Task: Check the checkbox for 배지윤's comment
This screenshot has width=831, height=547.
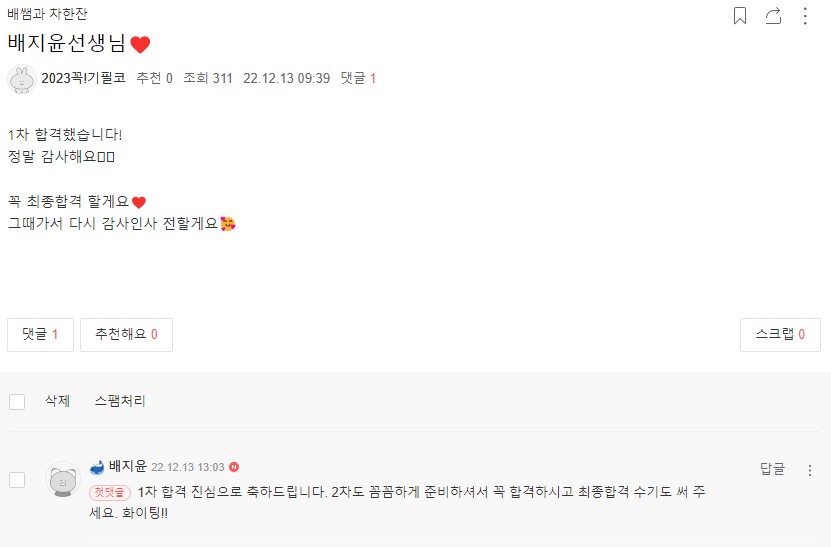Action: click(x=17, y=480)
